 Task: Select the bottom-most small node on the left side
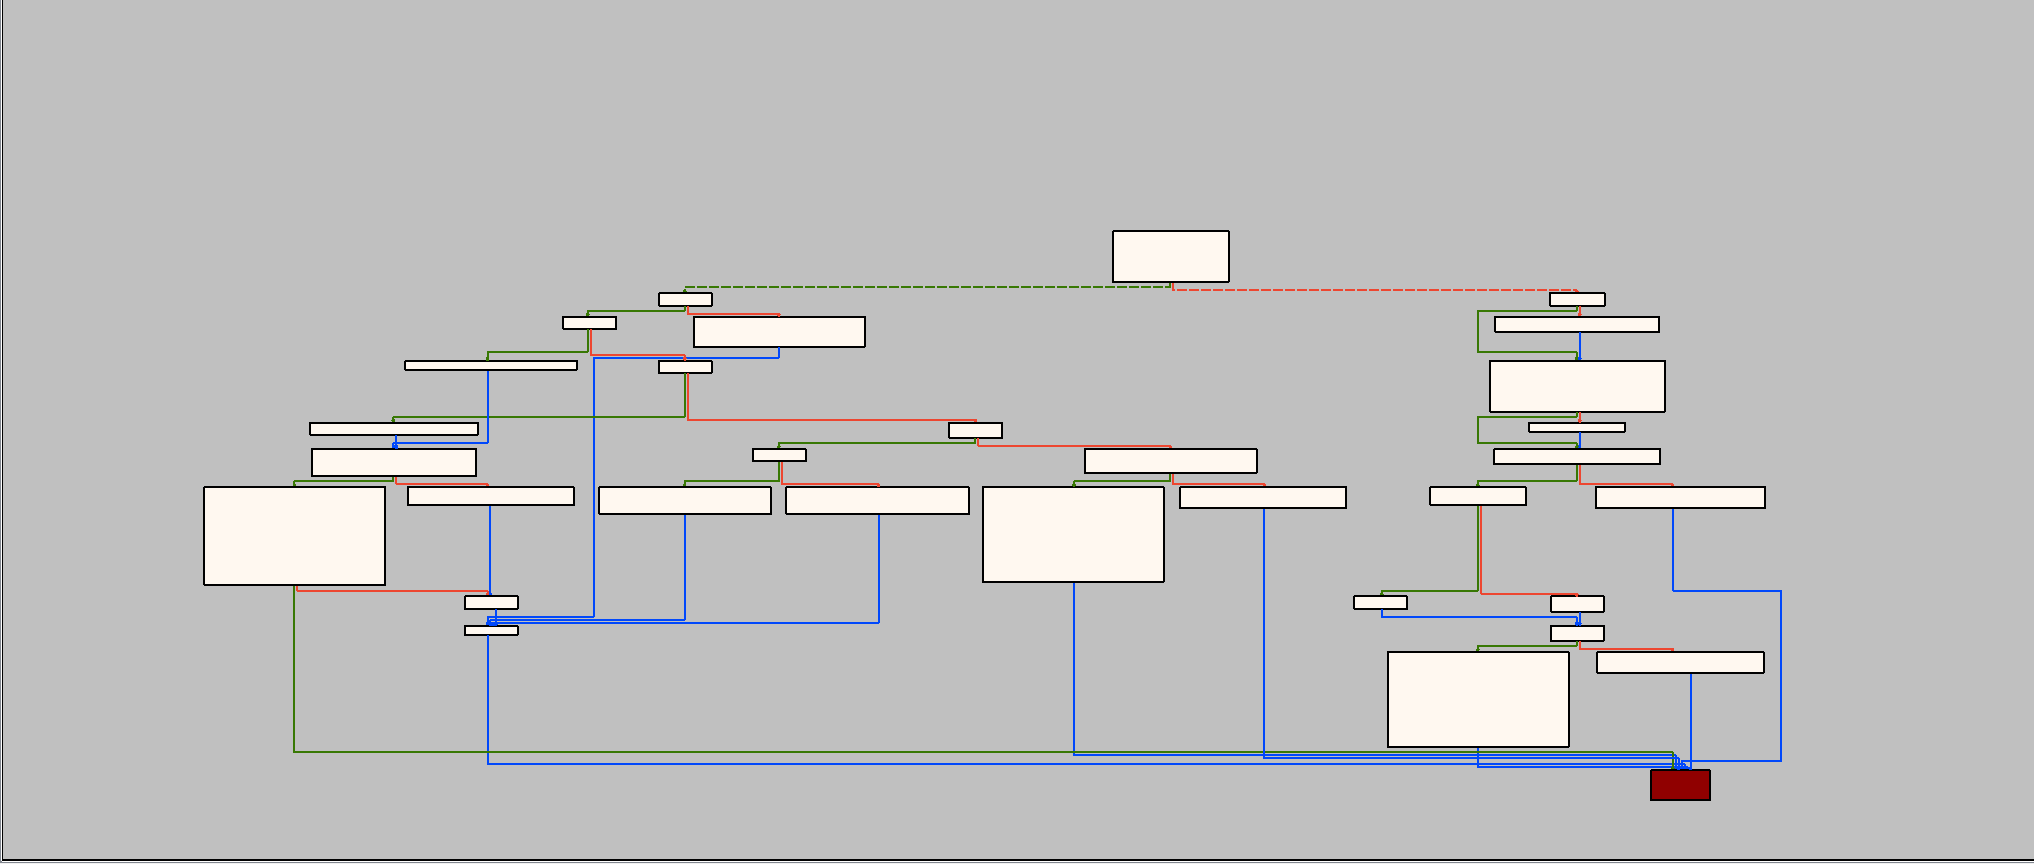(491, 631)
